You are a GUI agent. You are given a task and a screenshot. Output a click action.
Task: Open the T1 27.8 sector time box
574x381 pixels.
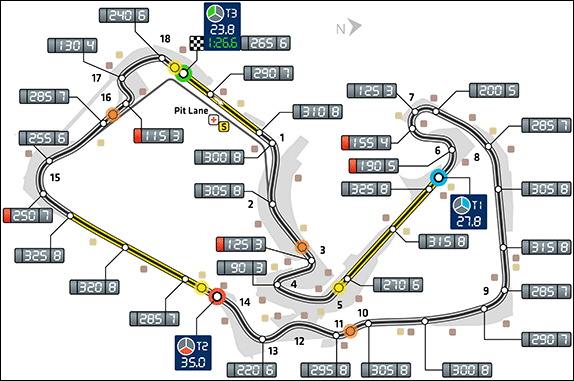point(468,212)
